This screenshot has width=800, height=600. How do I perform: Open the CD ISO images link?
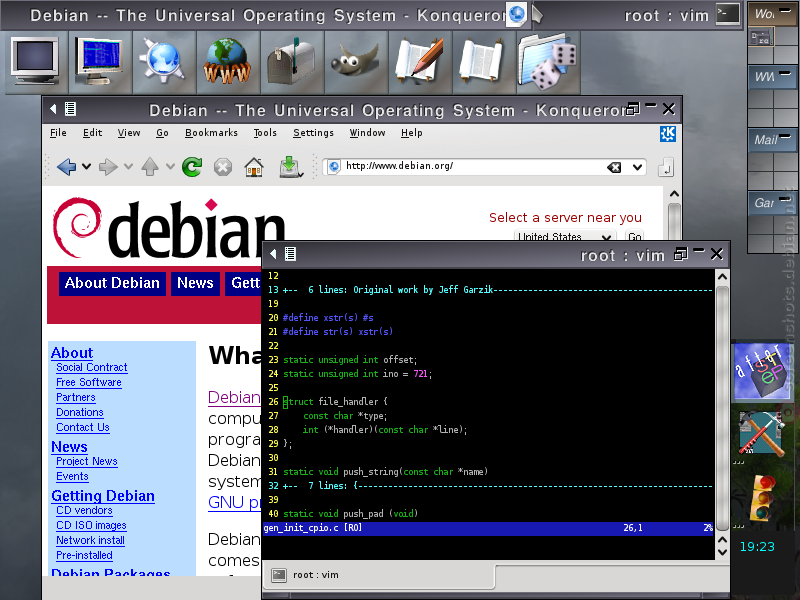click(91, 525)
